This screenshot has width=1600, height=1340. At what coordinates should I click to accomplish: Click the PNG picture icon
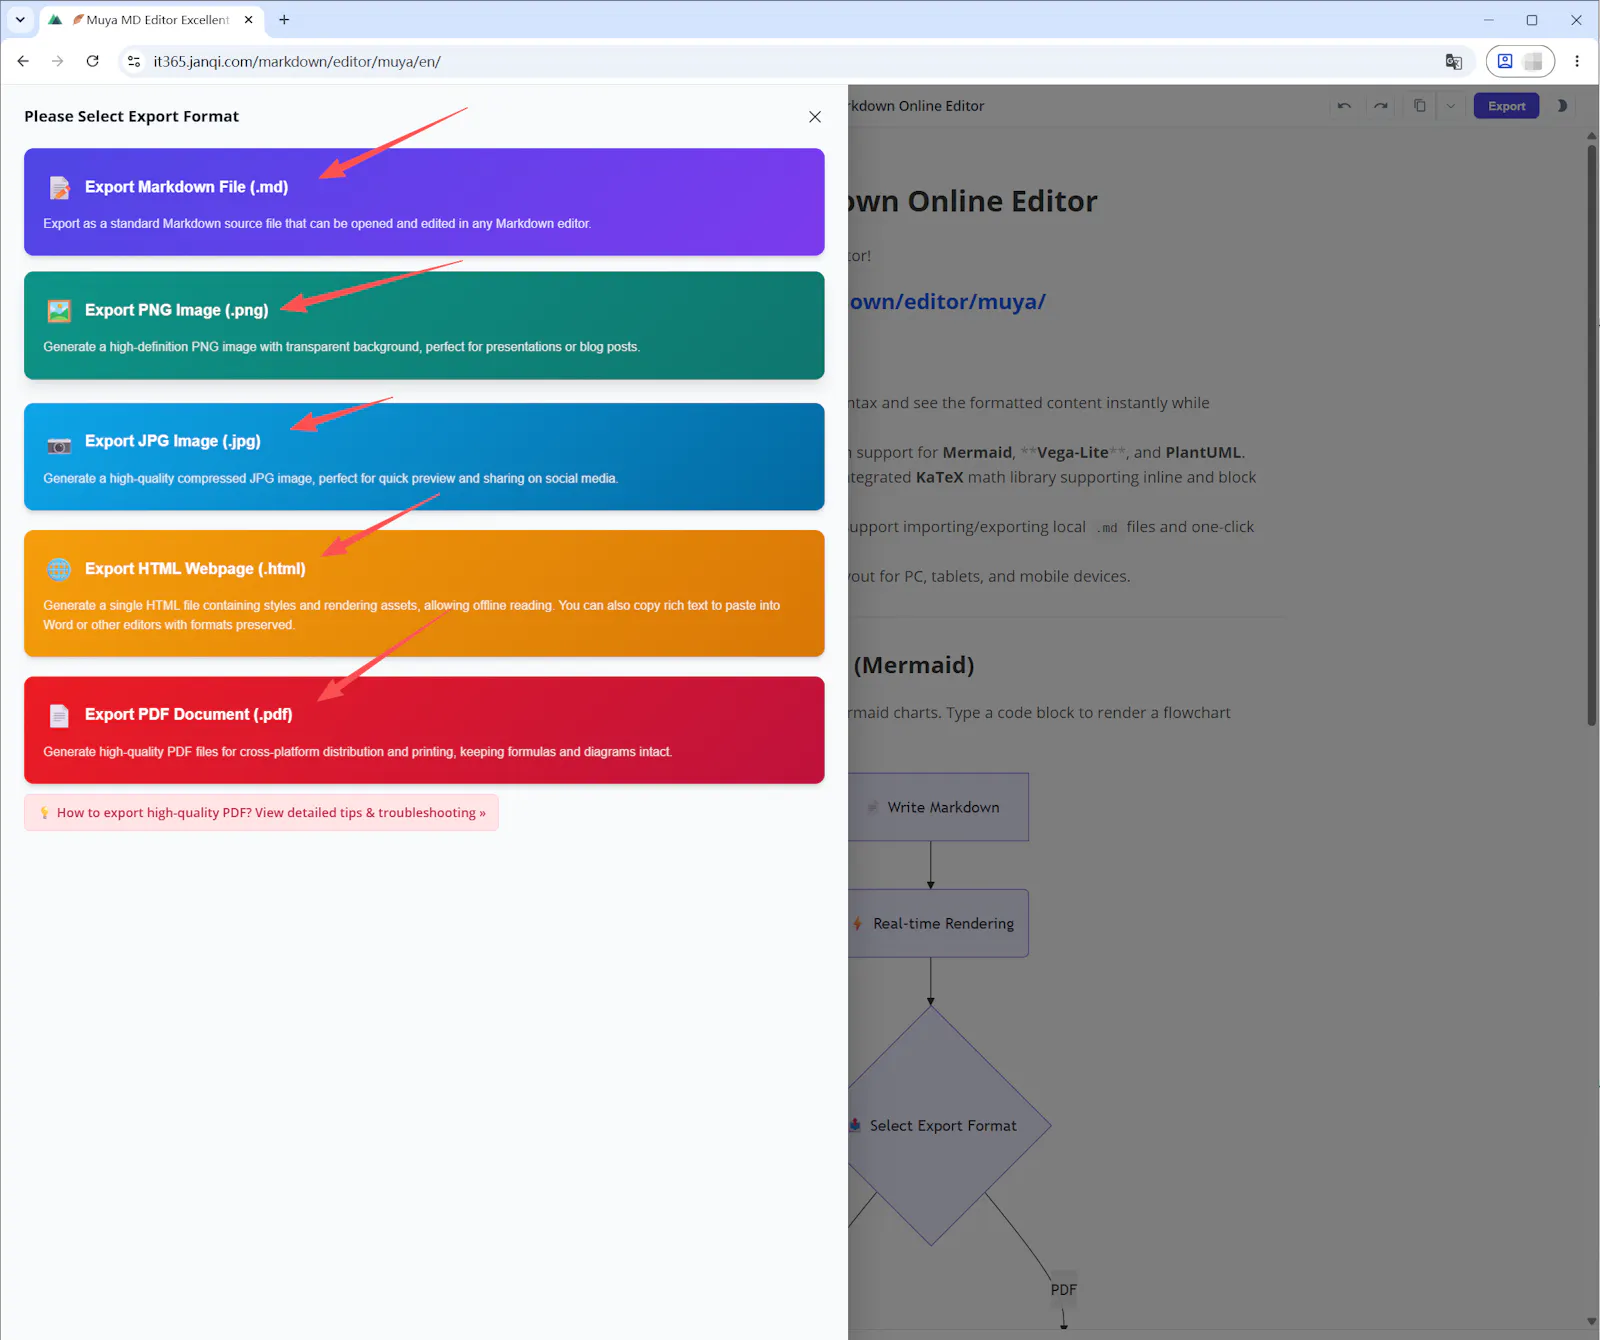tap(60, 311)
